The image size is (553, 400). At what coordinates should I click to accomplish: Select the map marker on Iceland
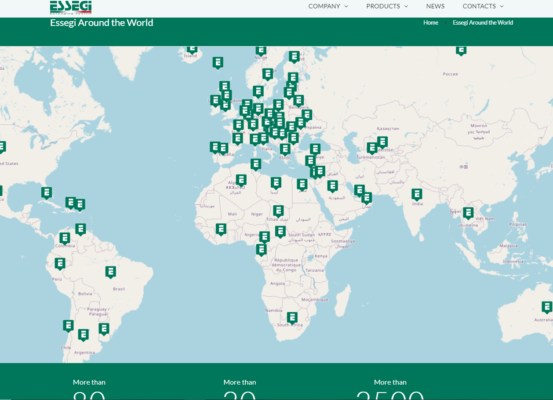[x=192, y=49]
